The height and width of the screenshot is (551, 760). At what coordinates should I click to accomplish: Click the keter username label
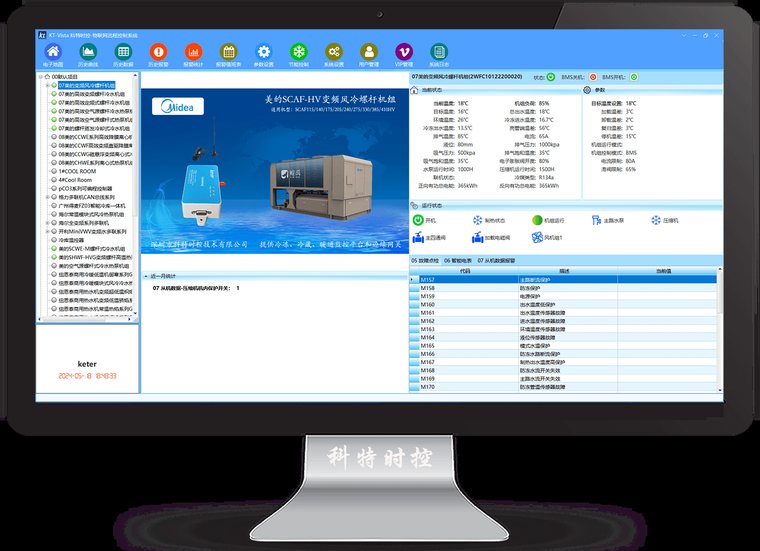(87, 364)
